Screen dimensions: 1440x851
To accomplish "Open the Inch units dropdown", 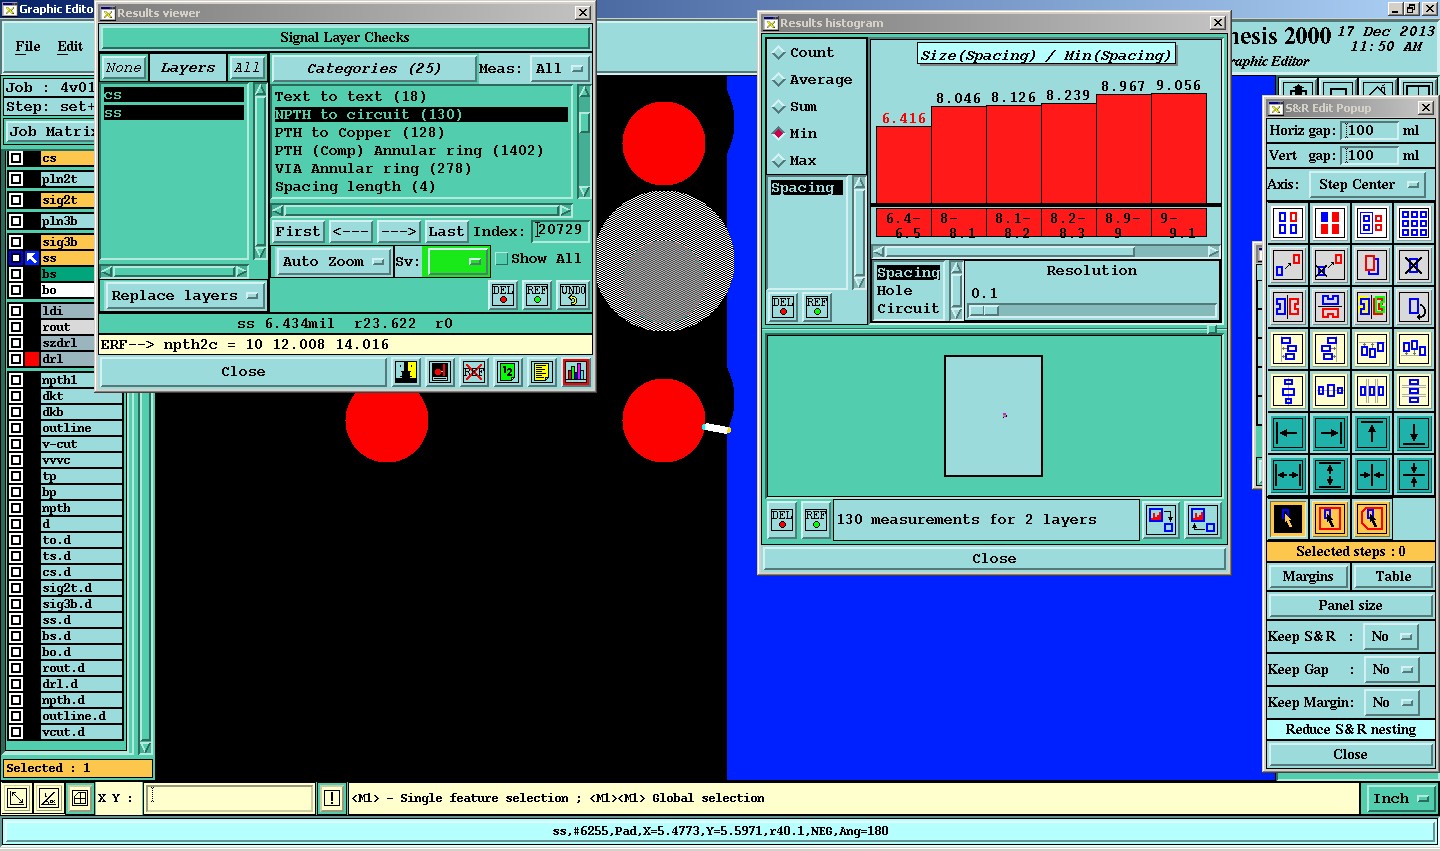I will (x=1401, y=798).
